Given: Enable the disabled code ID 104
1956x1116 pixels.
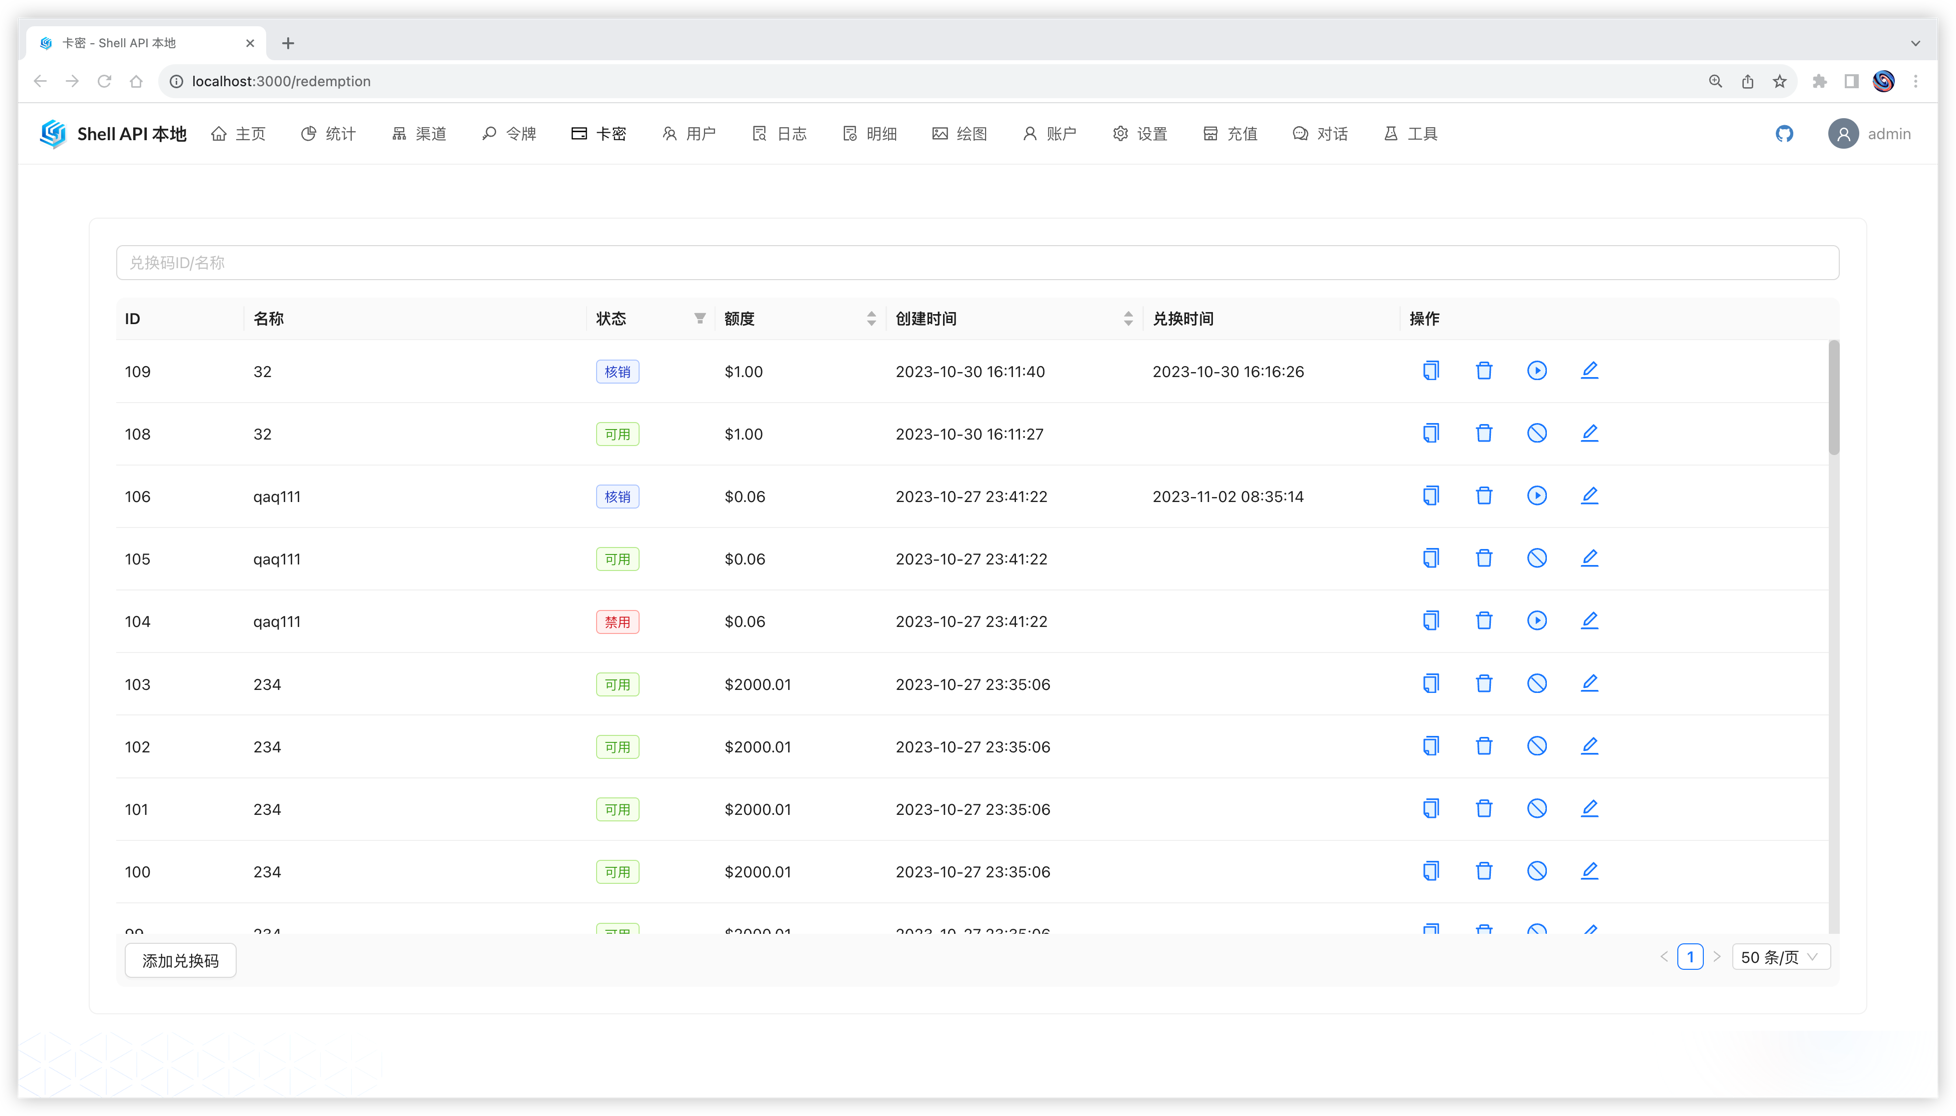Looking at the screenshot, I should point(1537,621).
